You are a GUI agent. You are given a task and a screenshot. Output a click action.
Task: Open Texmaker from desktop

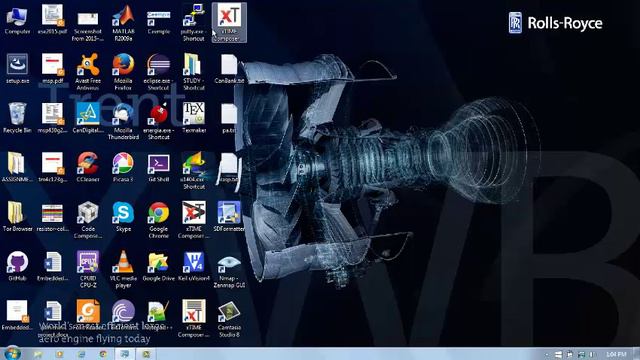pyautogui.click(x=194, y=118)
